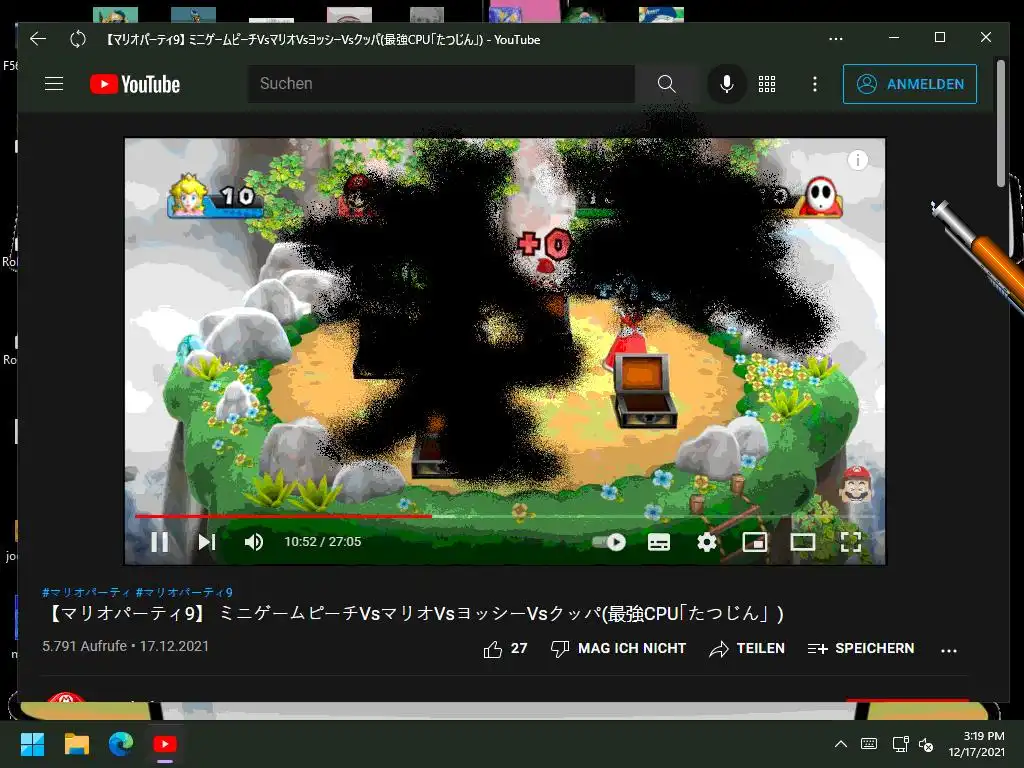Viewport: 1024px width, 768px height.
Task: Save the video with SPEICHERN
Action: (861, 648)
